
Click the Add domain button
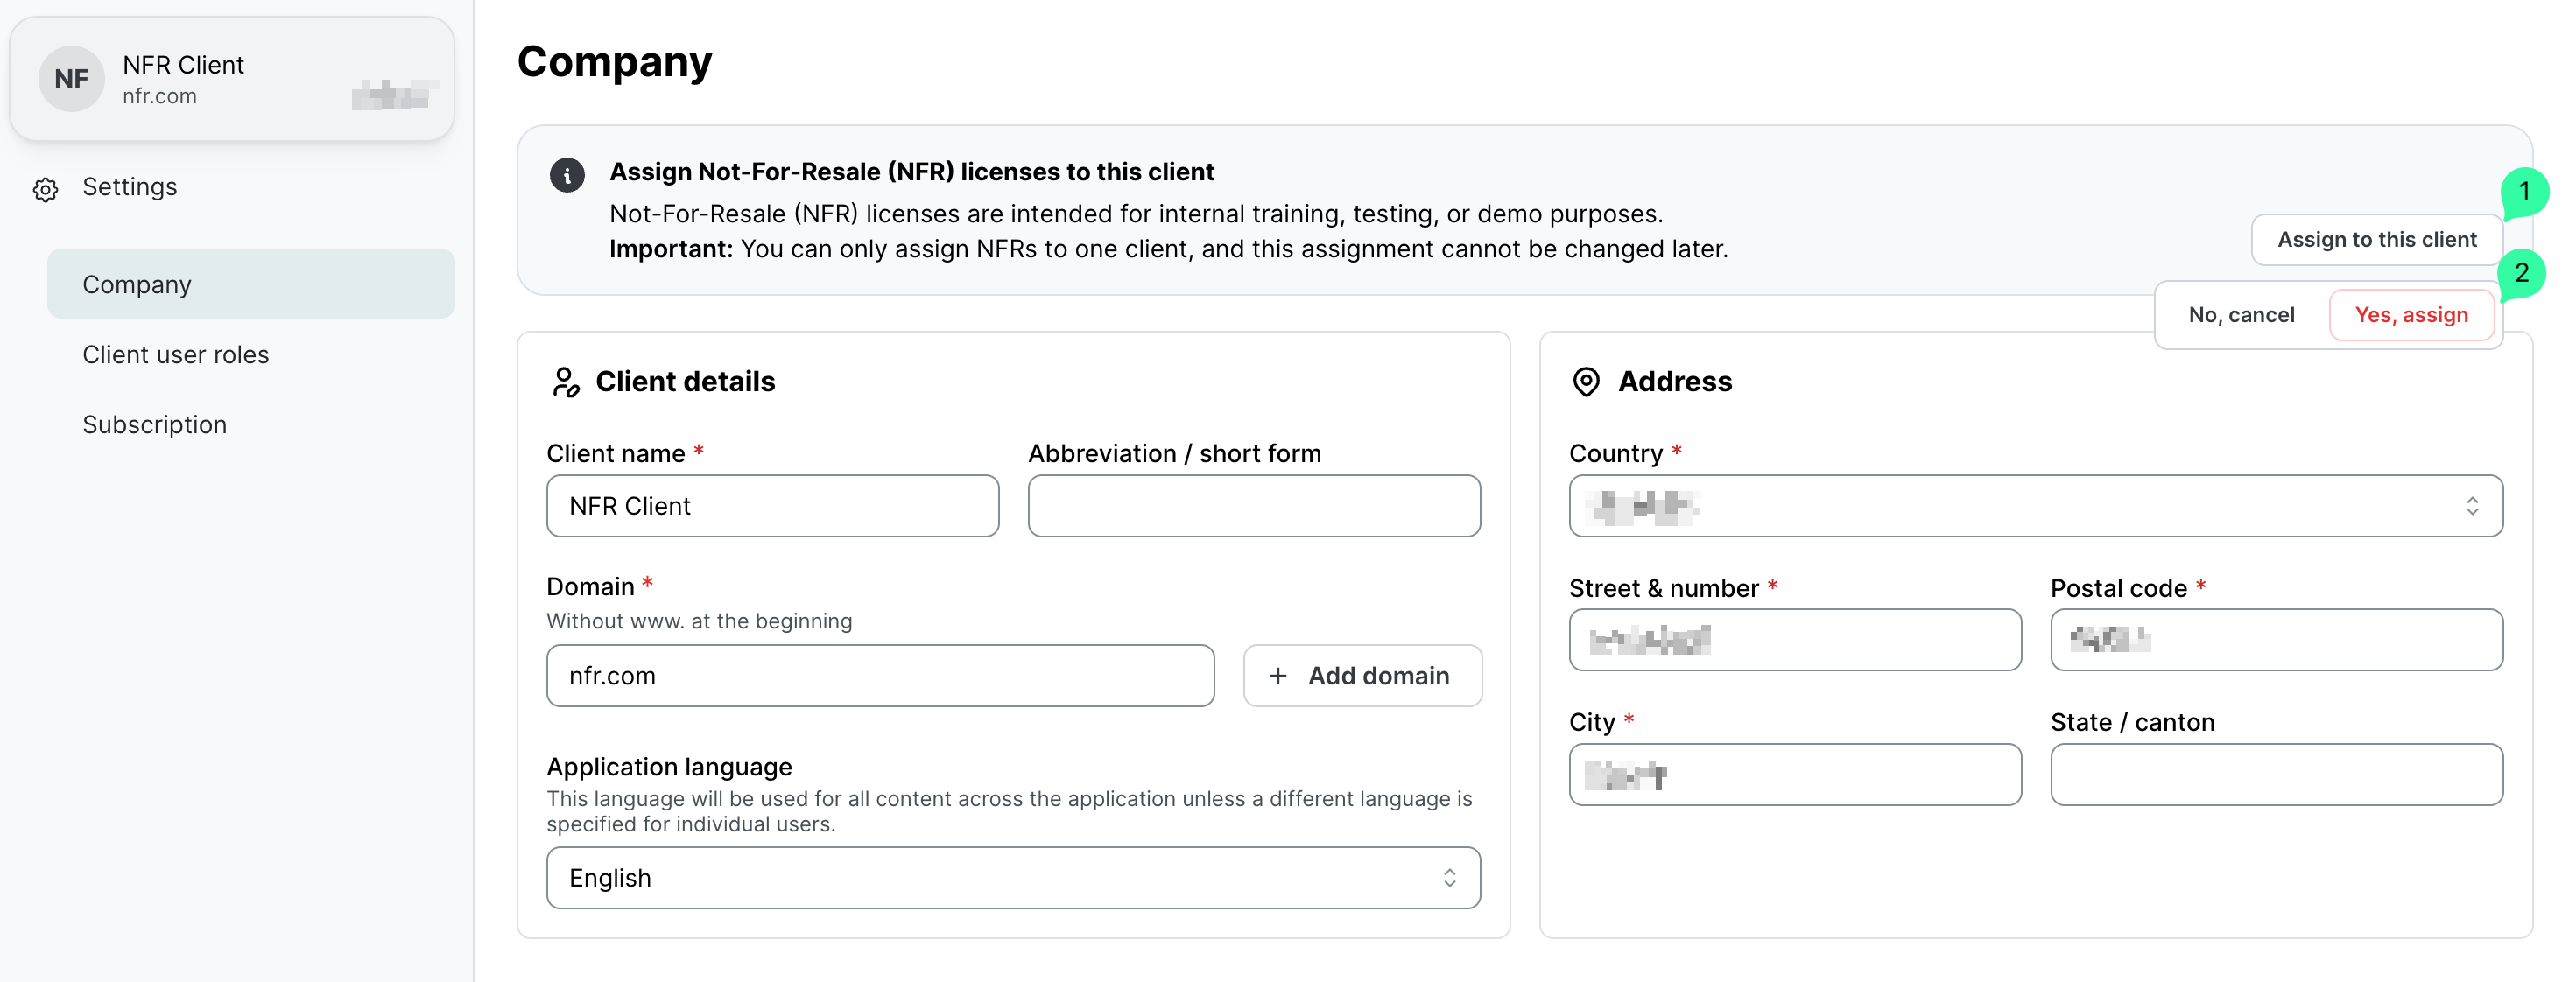click(1361, 676)
